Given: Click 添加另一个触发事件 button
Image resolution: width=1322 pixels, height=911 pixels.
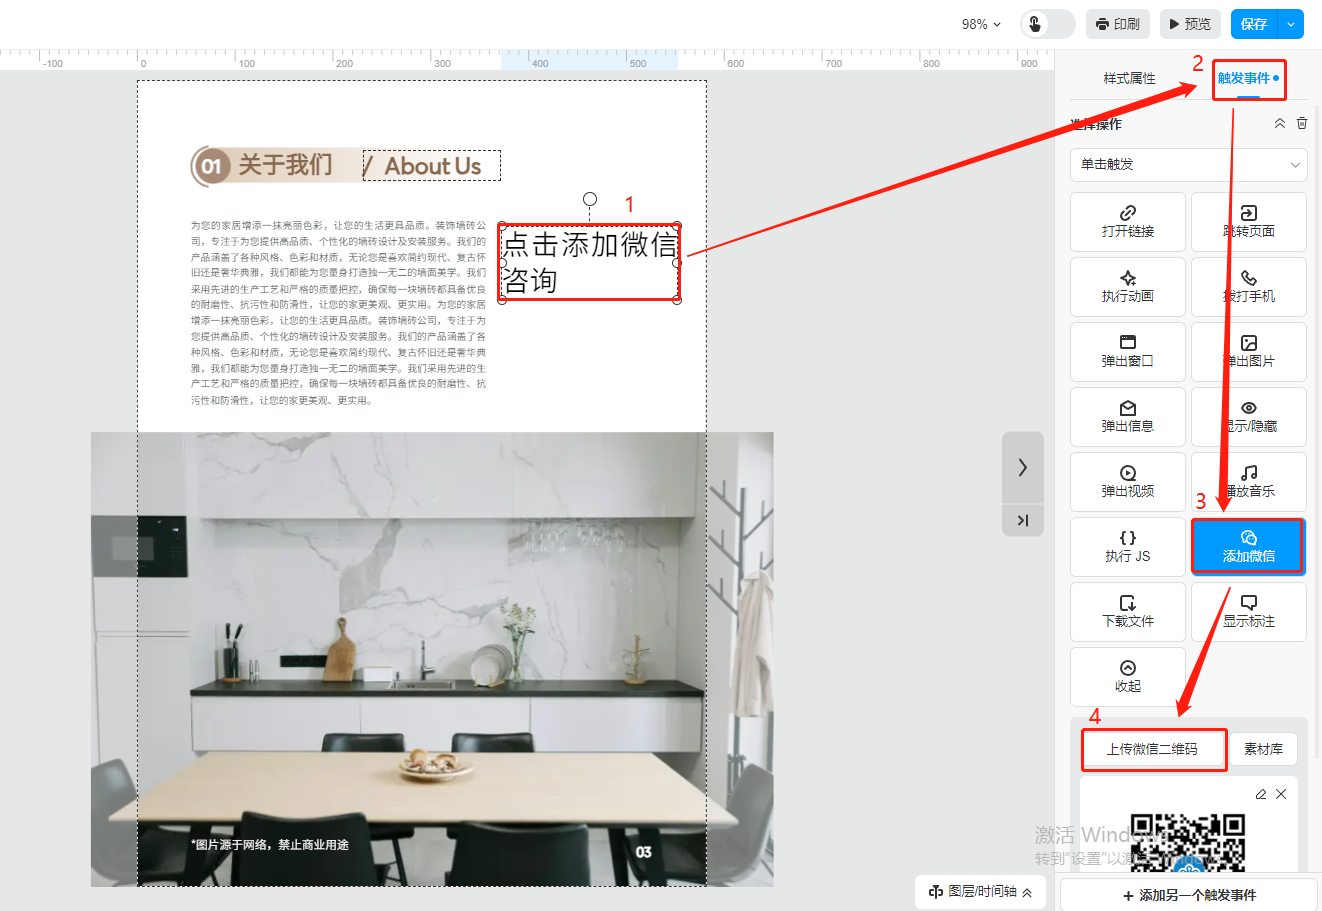Looking at the screenshot, I should tap(1189, 895).
